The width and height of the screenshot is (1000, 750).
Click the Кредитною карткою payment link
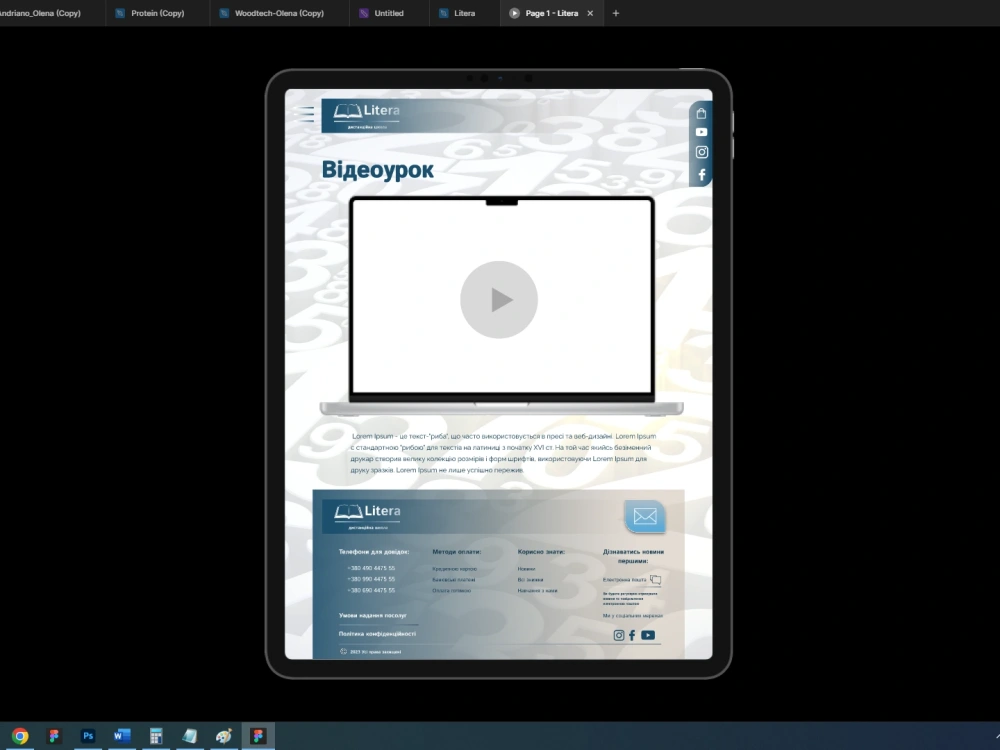pos(454,569)
